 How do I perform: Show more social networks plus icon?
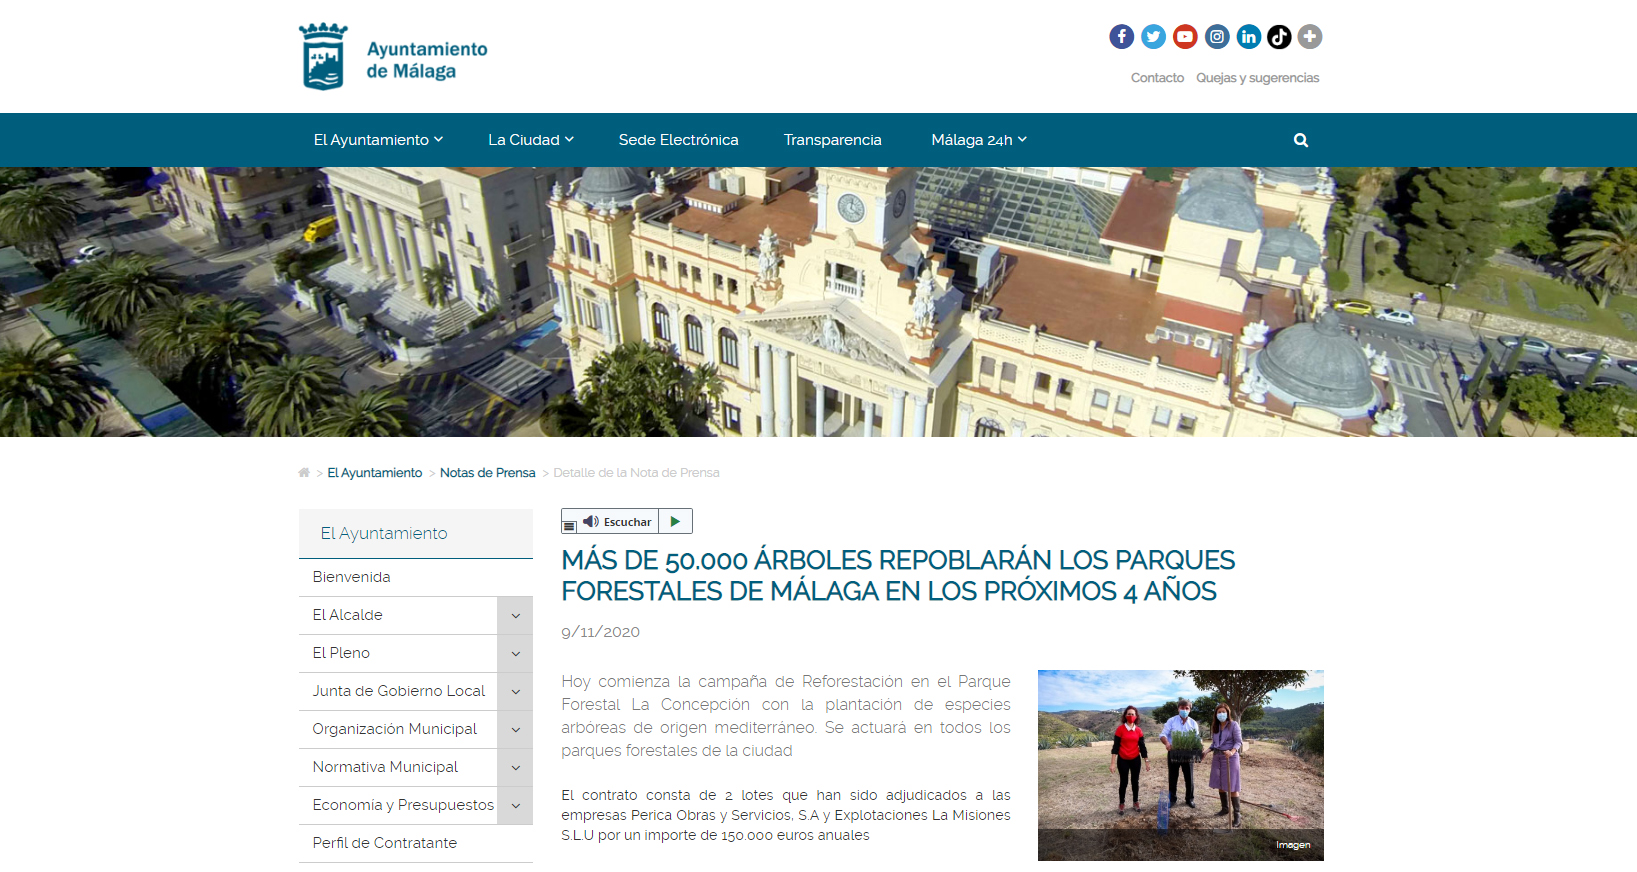point(1310,37)
